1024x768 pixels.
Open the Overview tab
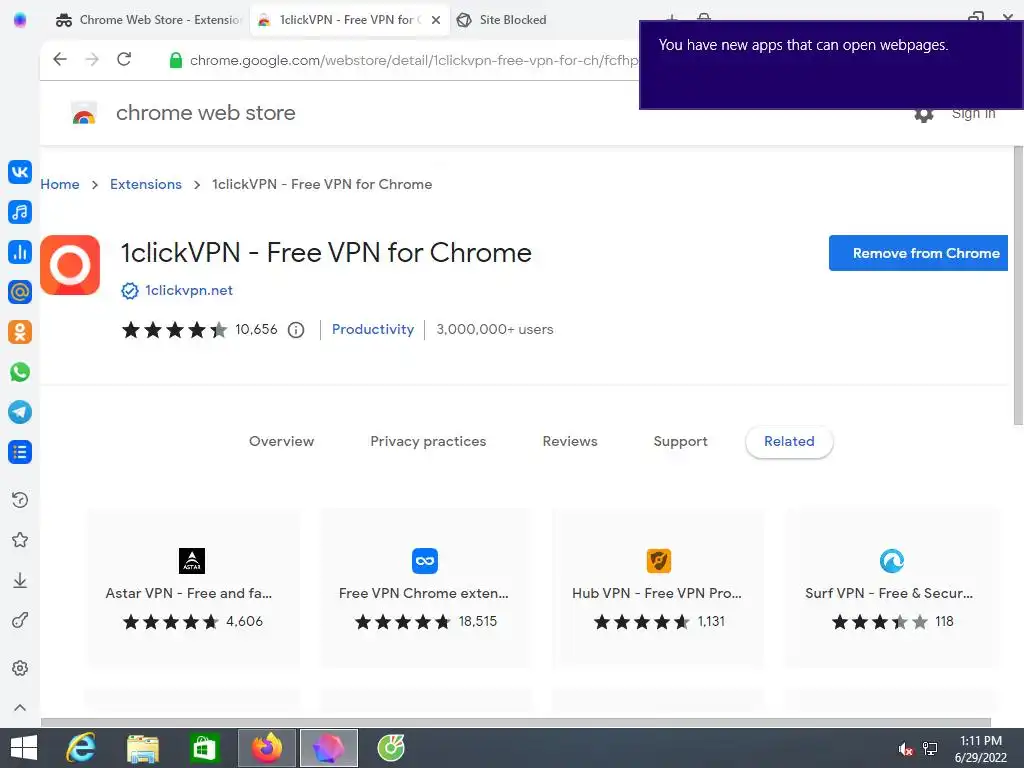click(281, 441)
